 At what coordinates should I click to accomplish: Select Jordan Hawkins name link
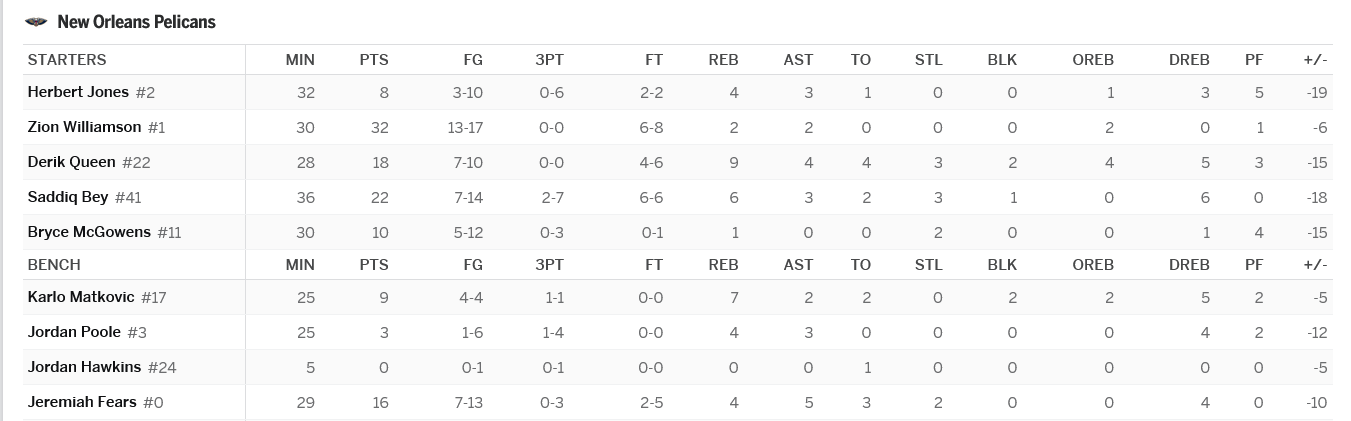coord(84,367)
